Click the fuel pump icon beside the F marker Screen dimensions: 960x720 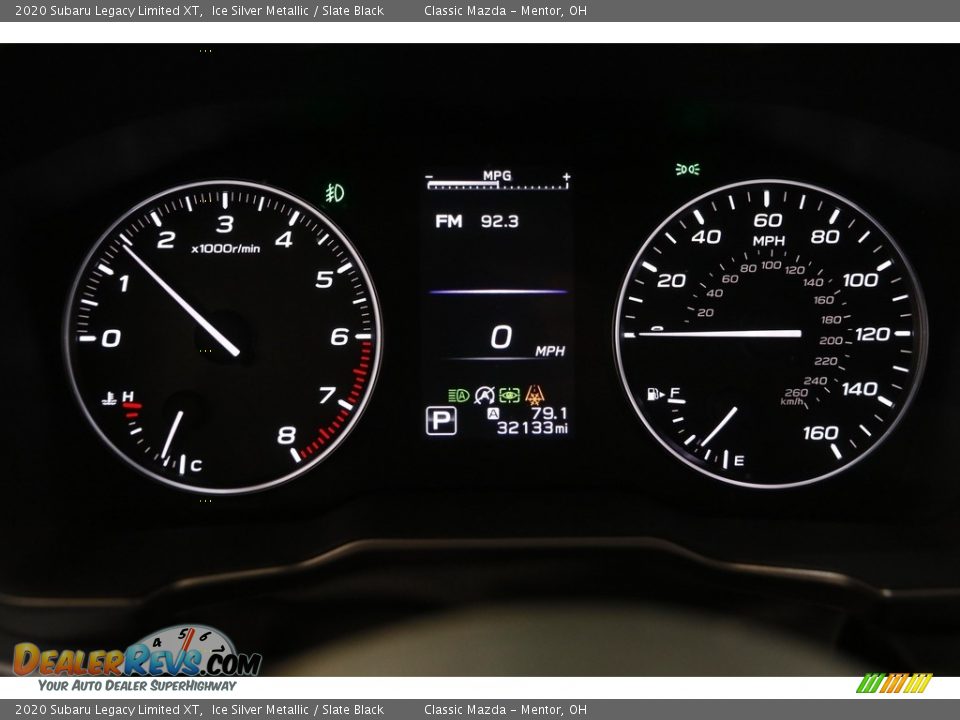point(654,393)
